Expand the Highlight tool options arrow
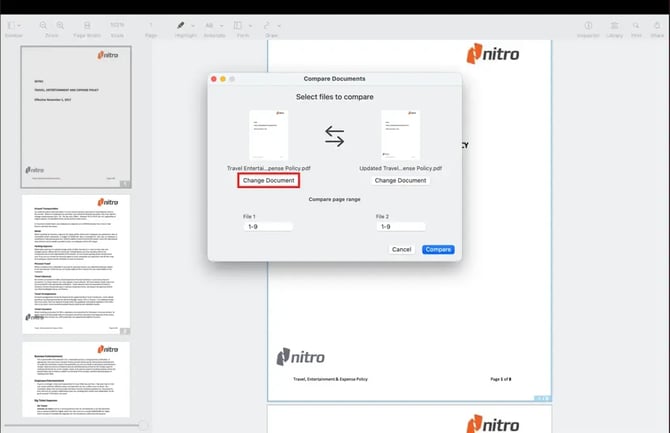Screen dimensions: 670x433 coord(193,26)
